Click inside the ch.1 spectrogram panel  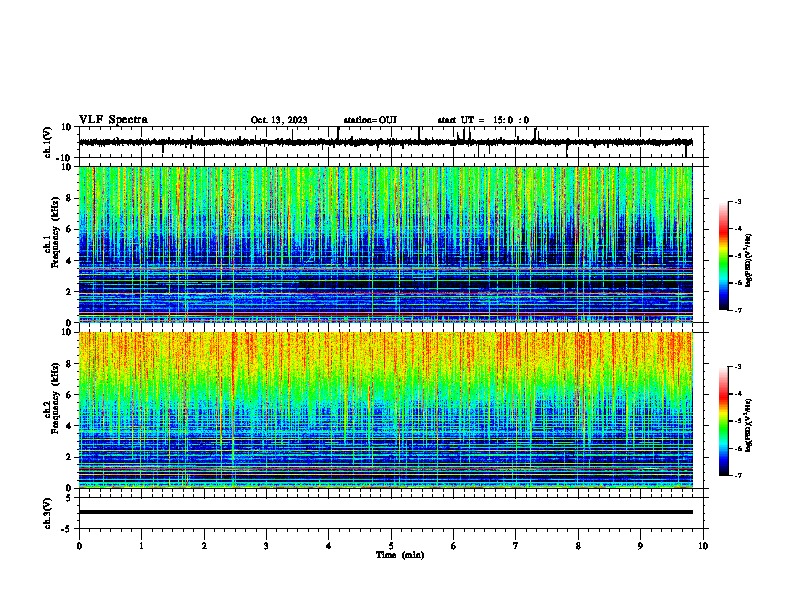click(x=385, y=244)
